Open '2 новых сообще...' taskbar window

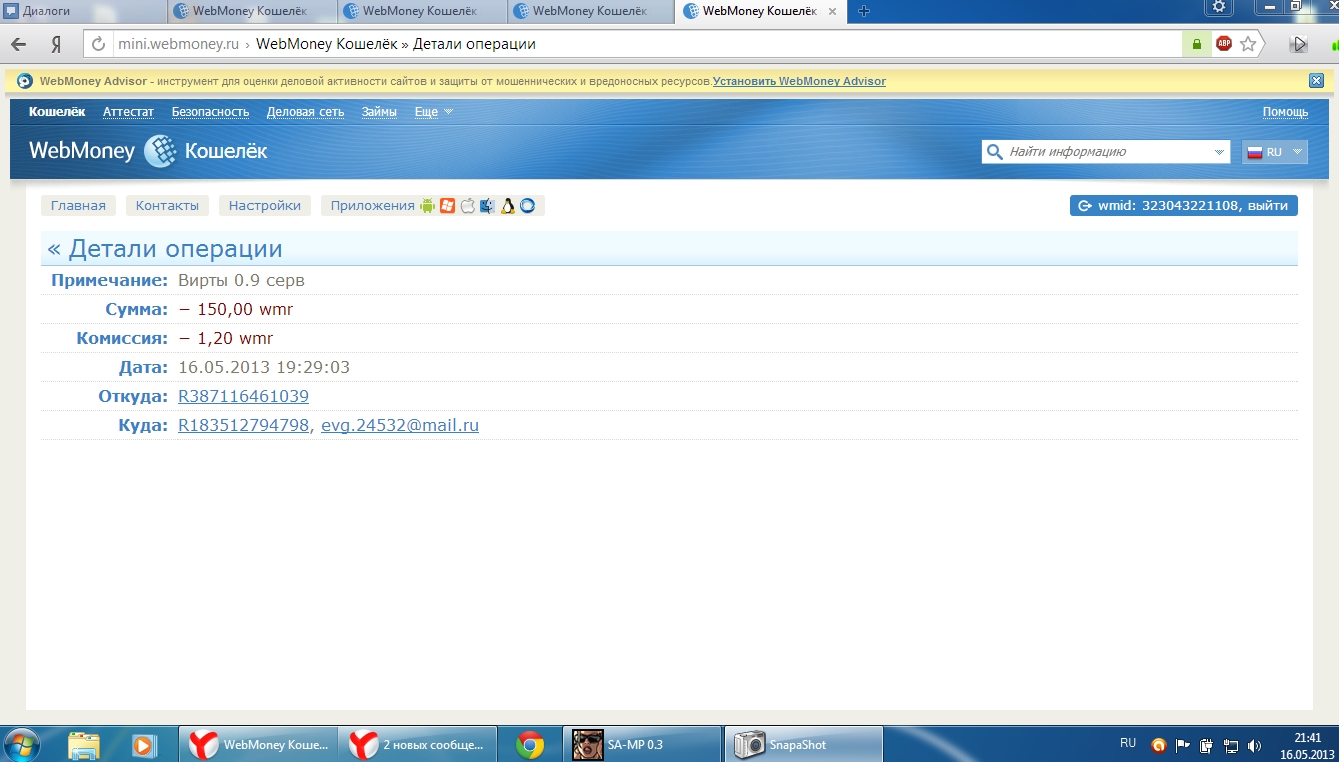click(x=415, y=745)
